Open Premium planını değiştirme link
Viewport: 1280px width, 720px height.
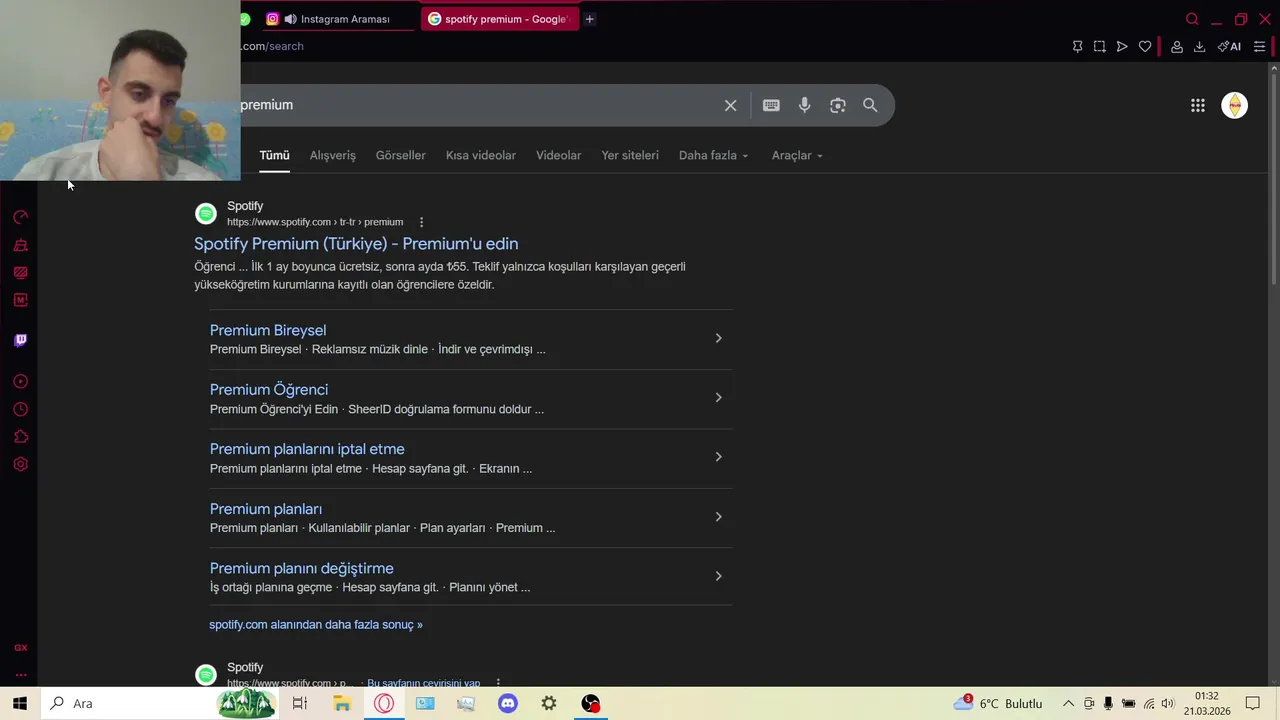point(302,568)
